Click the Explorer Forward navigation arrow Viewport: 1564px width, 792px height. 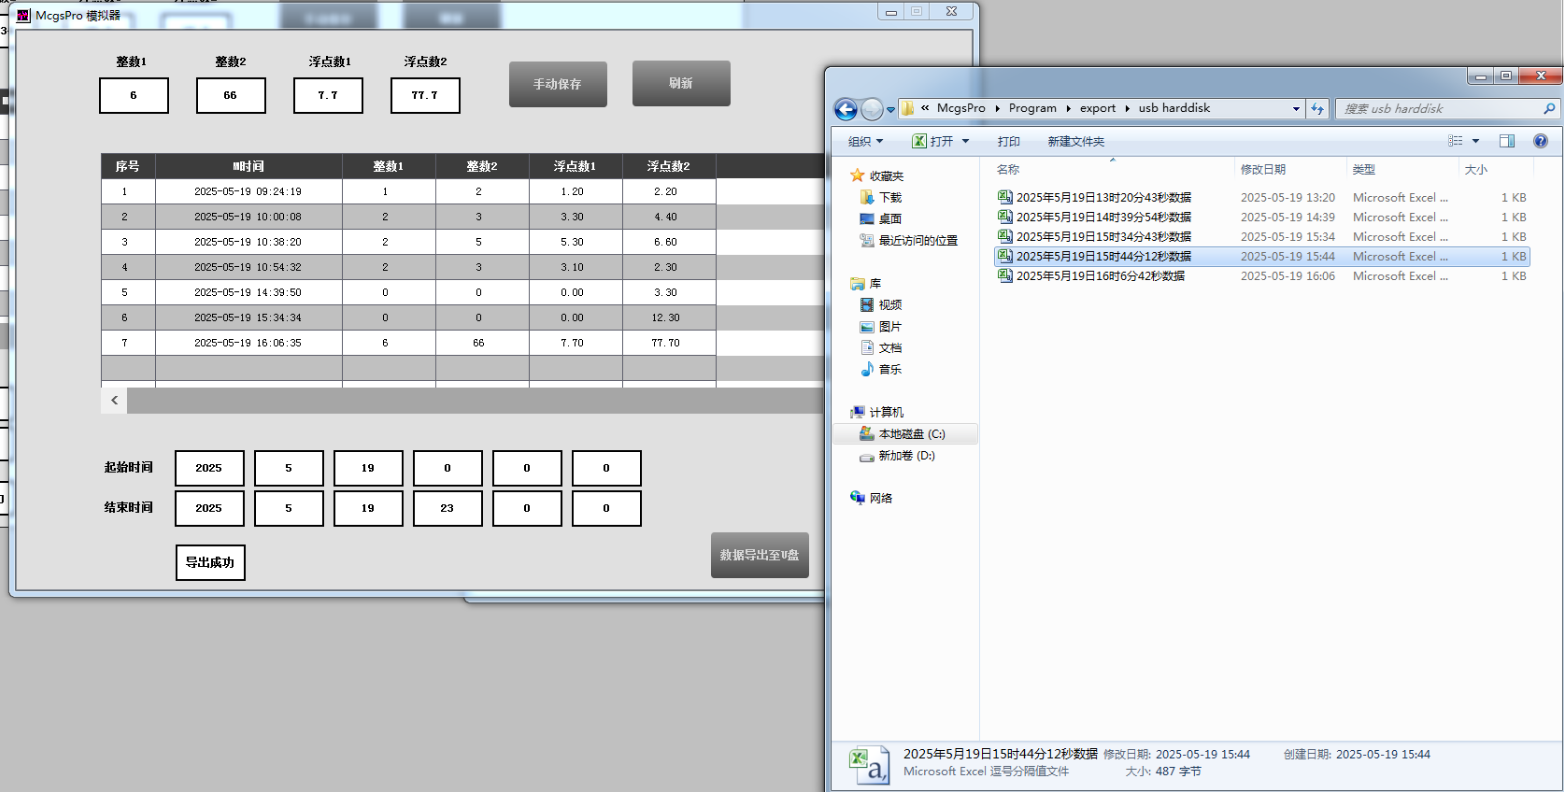click(872, 109)
